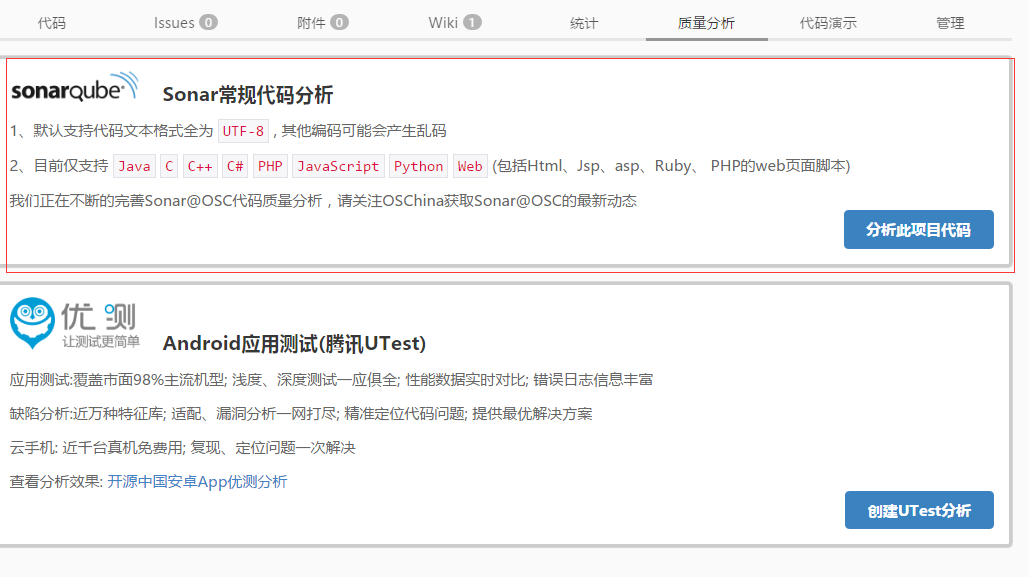Click the Issues count badge 0

pyautogui.click(x=208, y=22)
